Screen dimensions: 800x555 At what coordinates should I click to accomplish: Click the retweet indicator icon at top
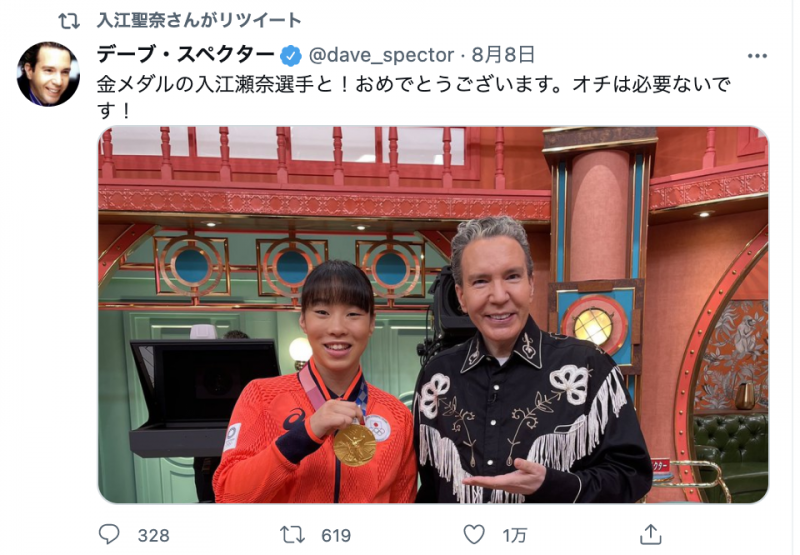click(69, 21)
